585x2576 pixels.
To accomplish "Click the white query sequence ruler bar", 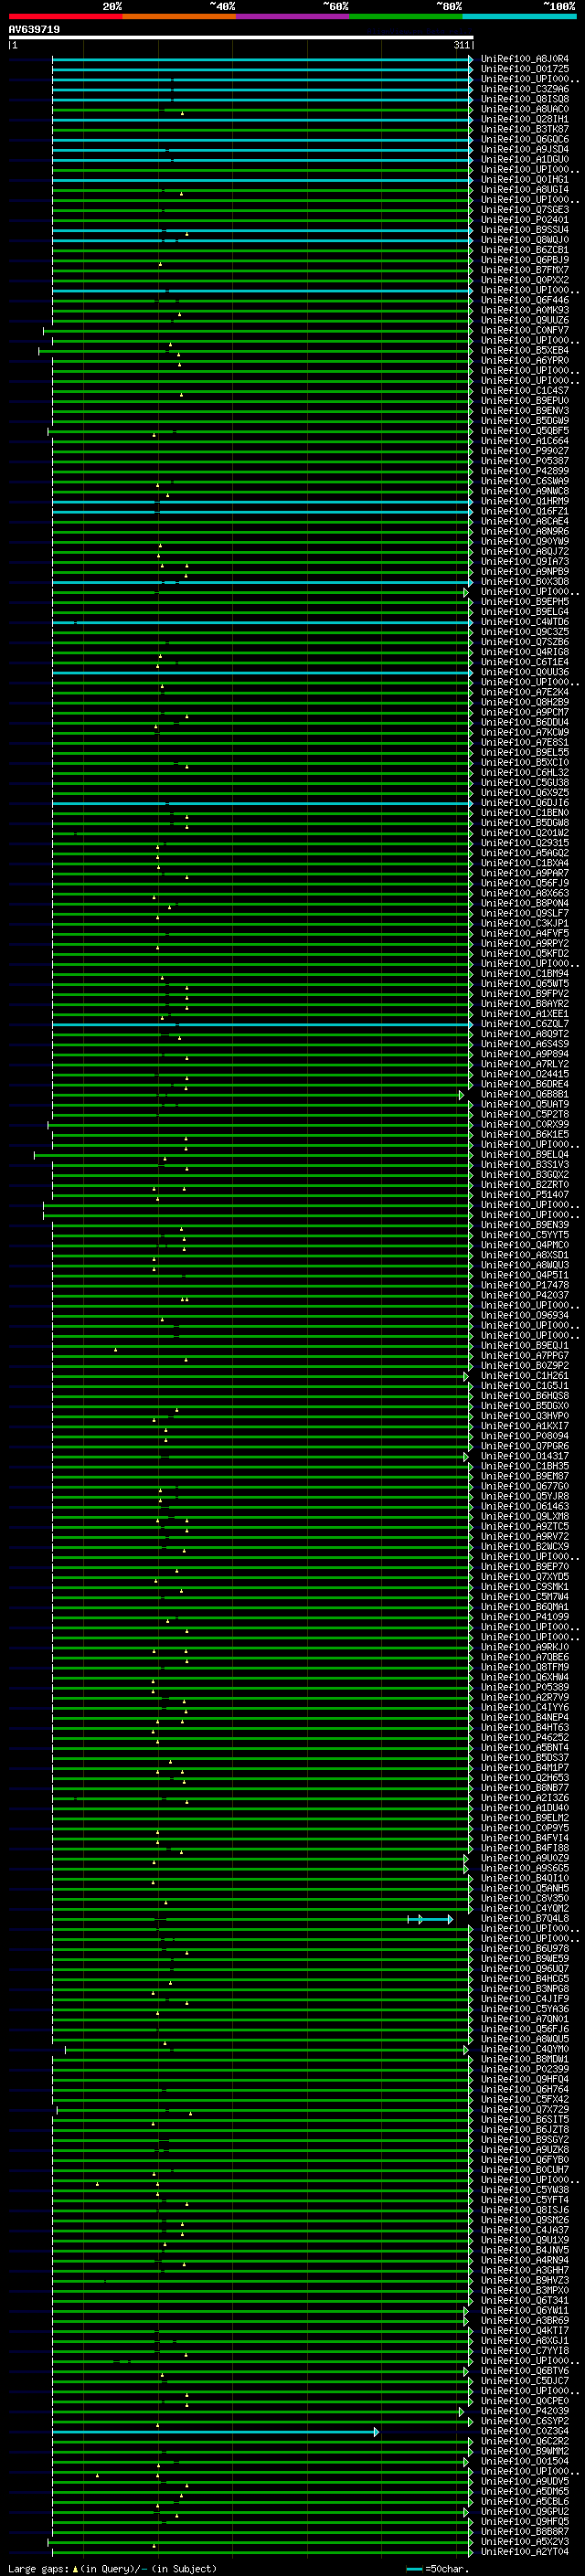I will point(241,37).
